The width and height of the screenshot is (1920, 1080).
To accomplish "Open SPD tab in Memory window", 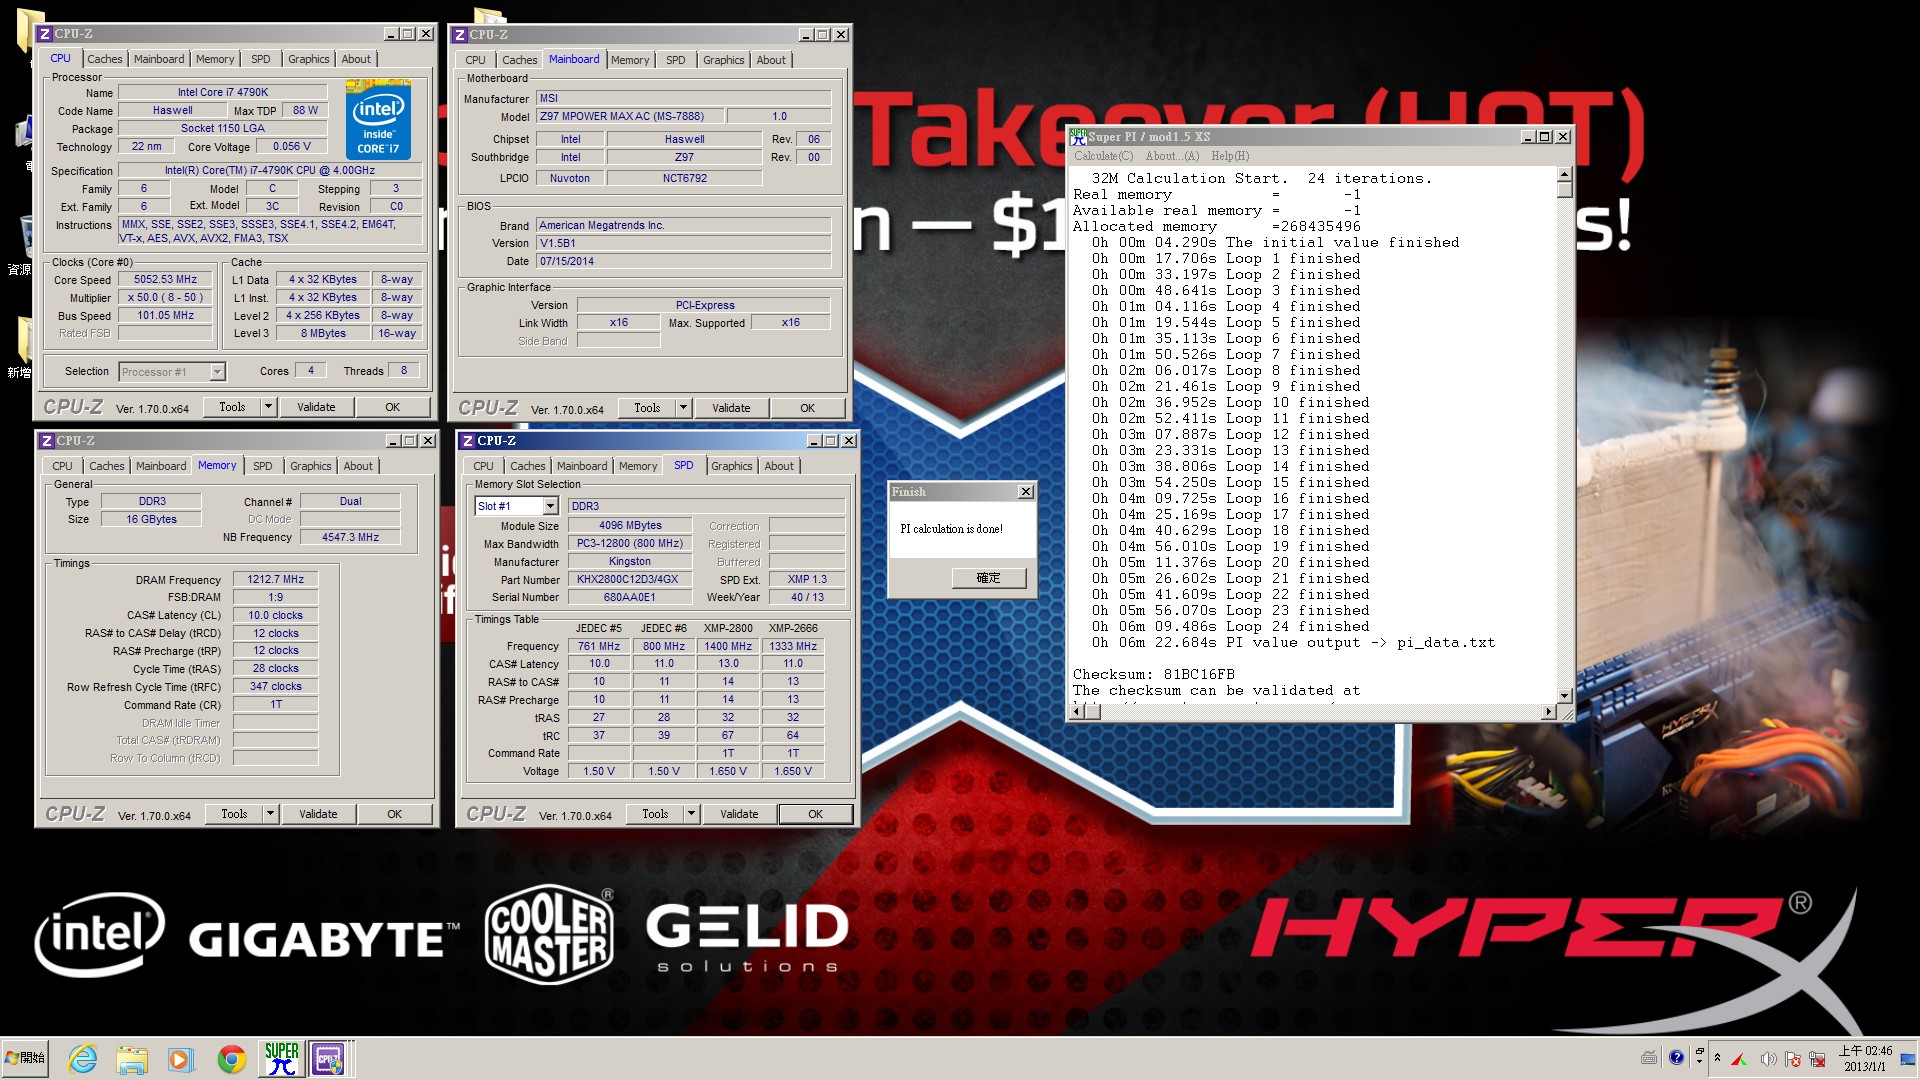I will (263, 466).
